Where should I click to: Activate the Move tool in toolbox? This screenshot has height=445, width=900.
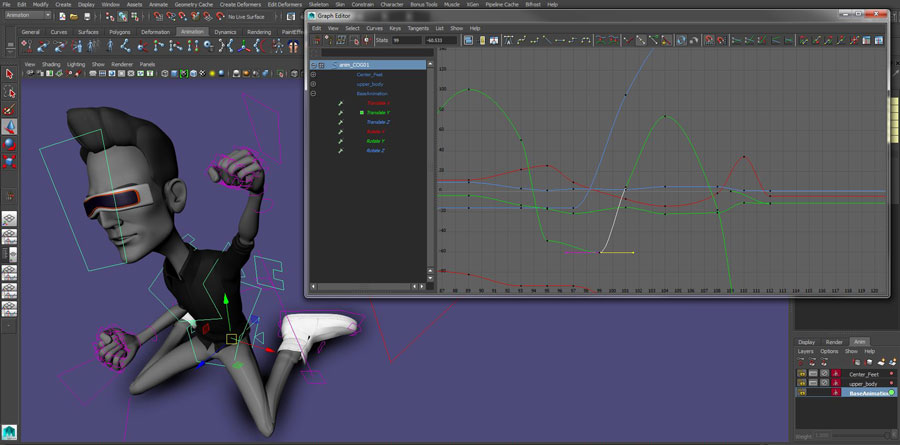[x=9, y=126]
